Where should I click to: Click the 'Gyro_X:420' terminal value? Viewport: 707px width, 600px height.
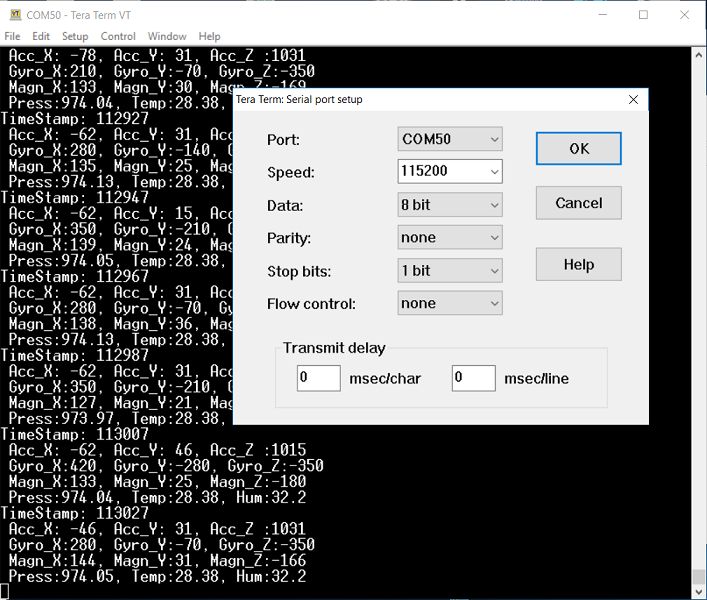tap(52, 466)
